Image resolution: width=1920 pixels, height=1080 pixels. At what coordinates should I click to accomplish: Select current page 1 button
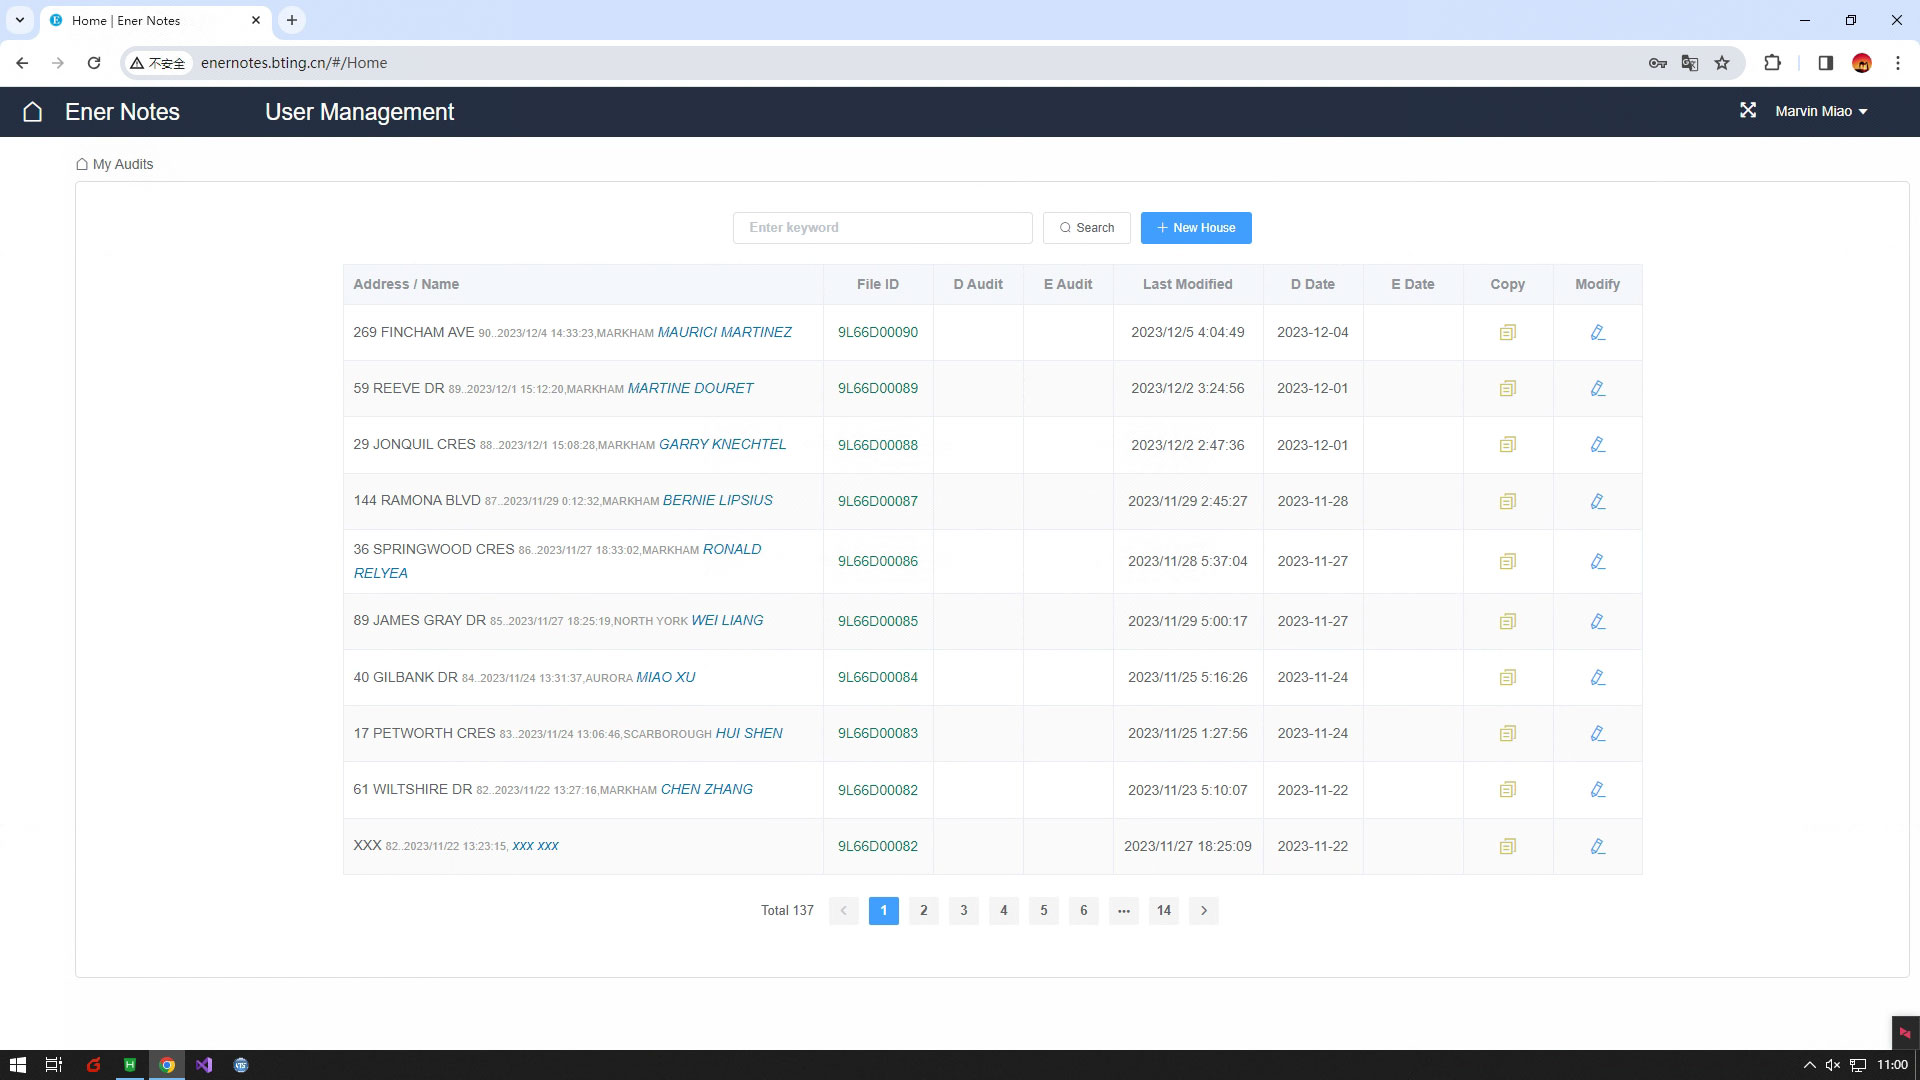884,911
